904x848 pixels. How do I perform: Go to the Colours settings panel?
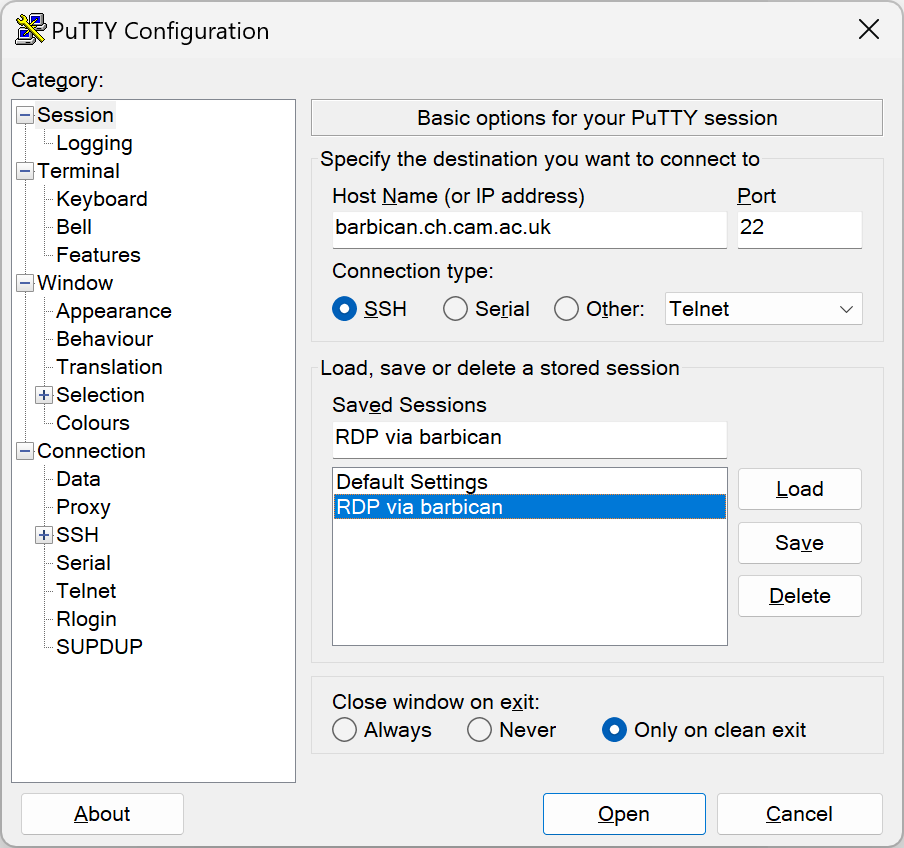93,423
